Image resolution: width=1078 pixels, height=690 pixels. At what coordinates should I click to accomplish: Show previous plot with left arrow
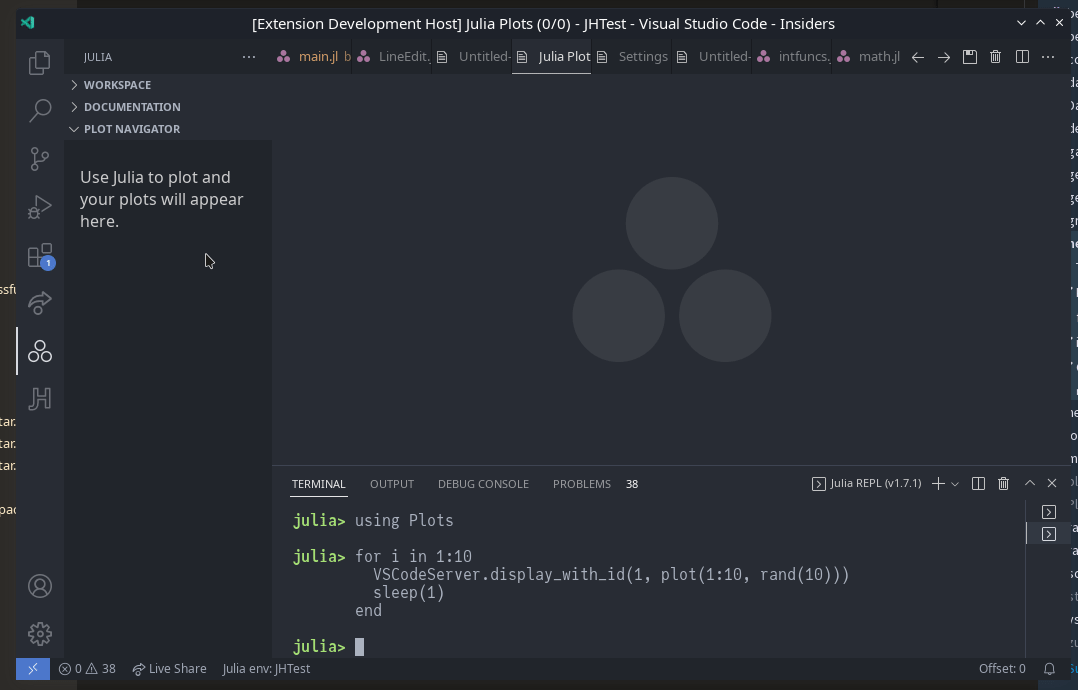pos(917,57)
